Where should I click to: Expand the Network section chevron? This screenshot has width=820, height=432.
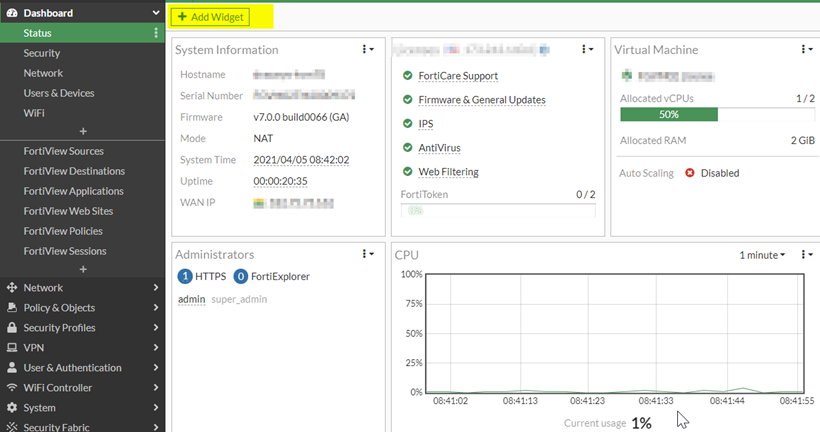click(156, 288)
